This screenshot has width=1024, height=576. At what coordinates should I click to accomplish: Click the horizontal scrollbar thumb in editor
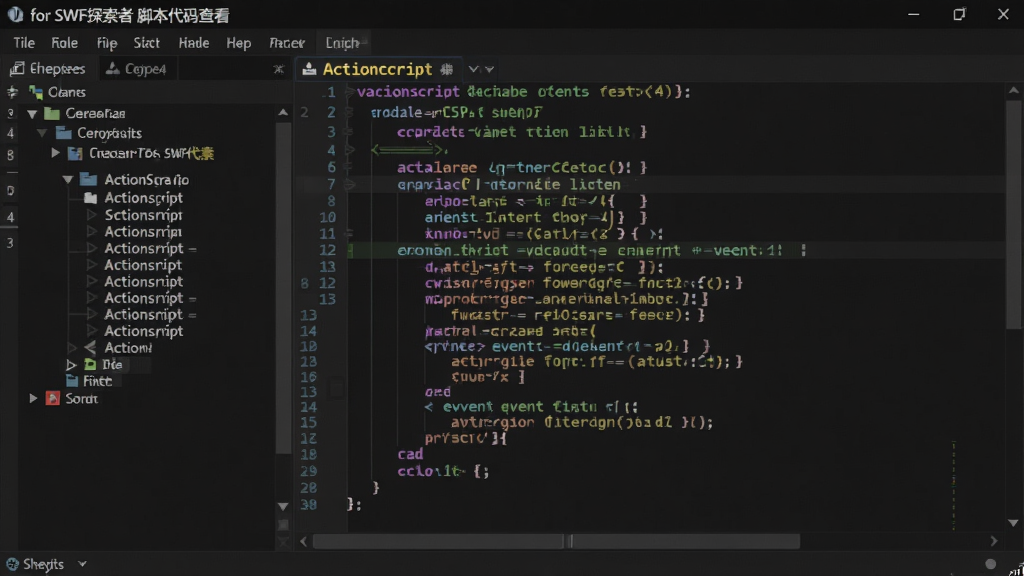tap(556, 541)
